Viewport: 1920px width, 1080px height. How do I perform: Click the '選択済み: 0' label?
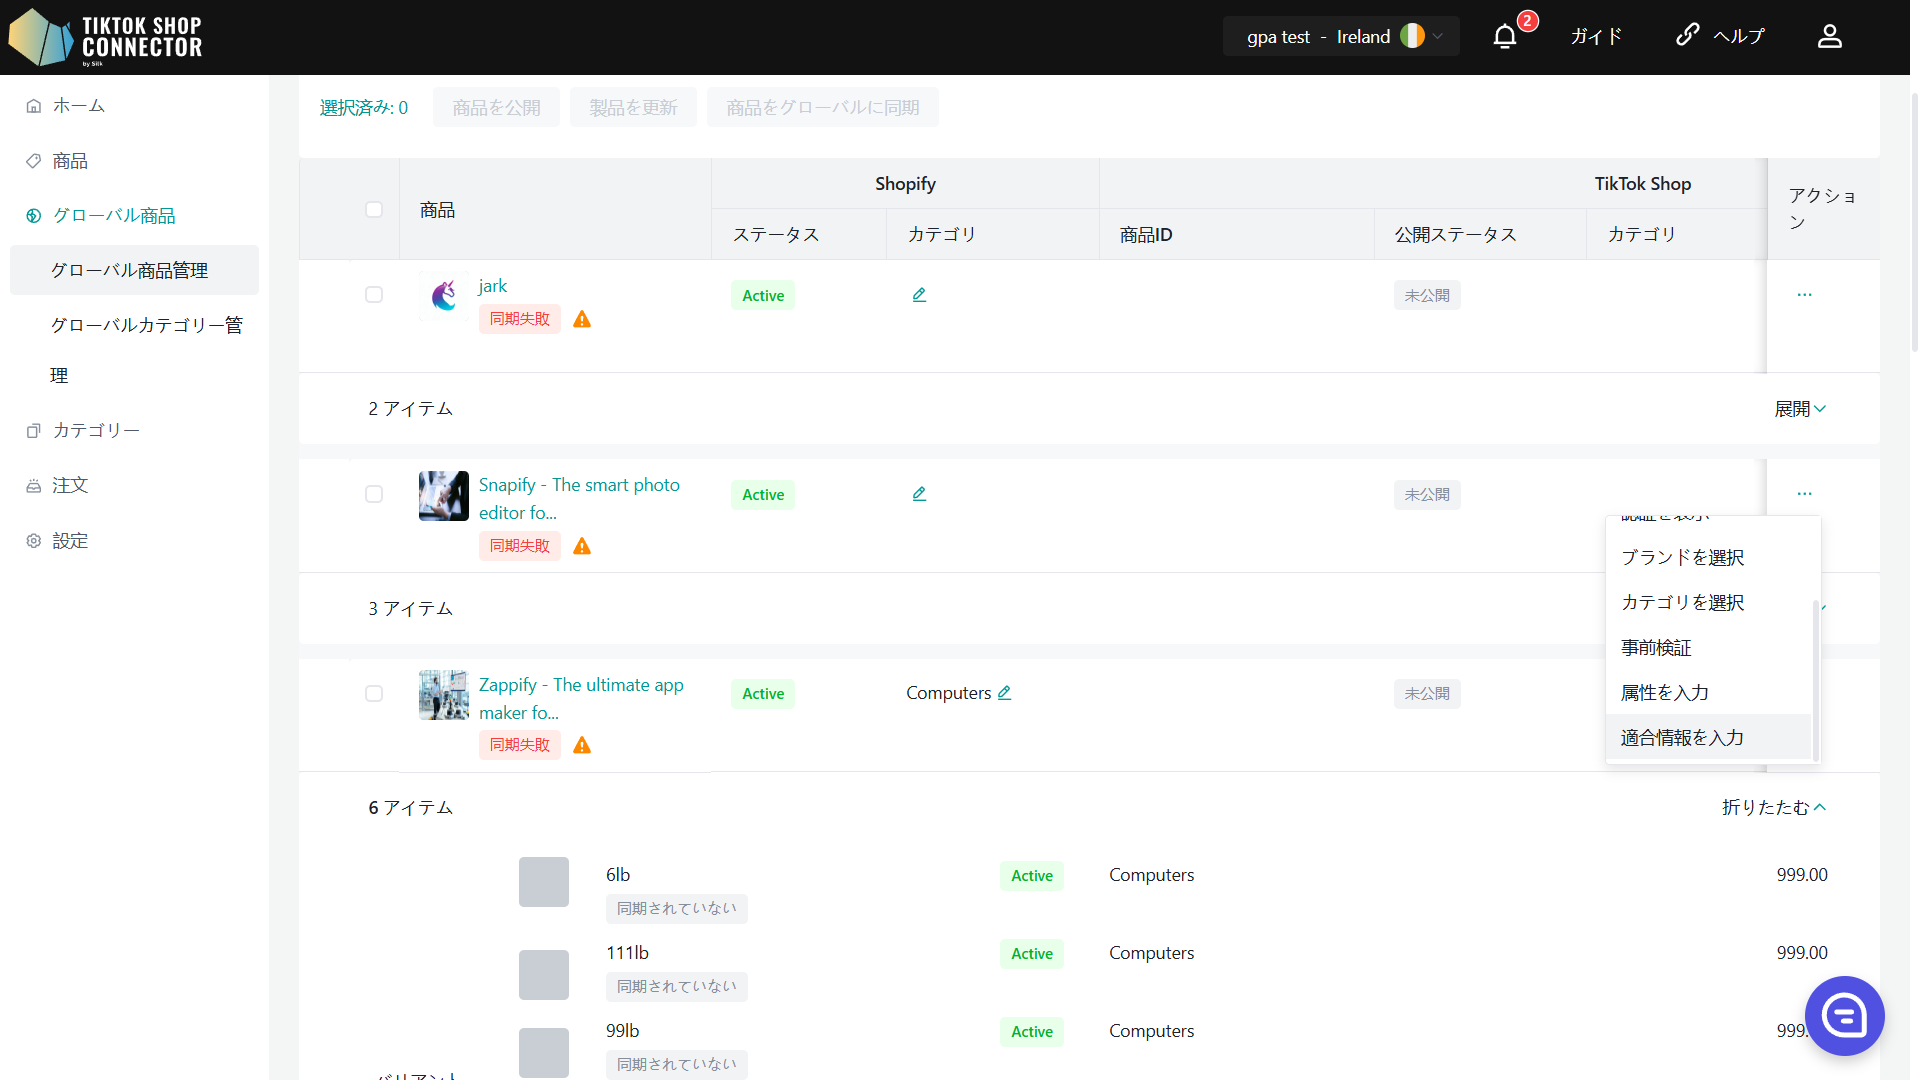pos(364,108)
